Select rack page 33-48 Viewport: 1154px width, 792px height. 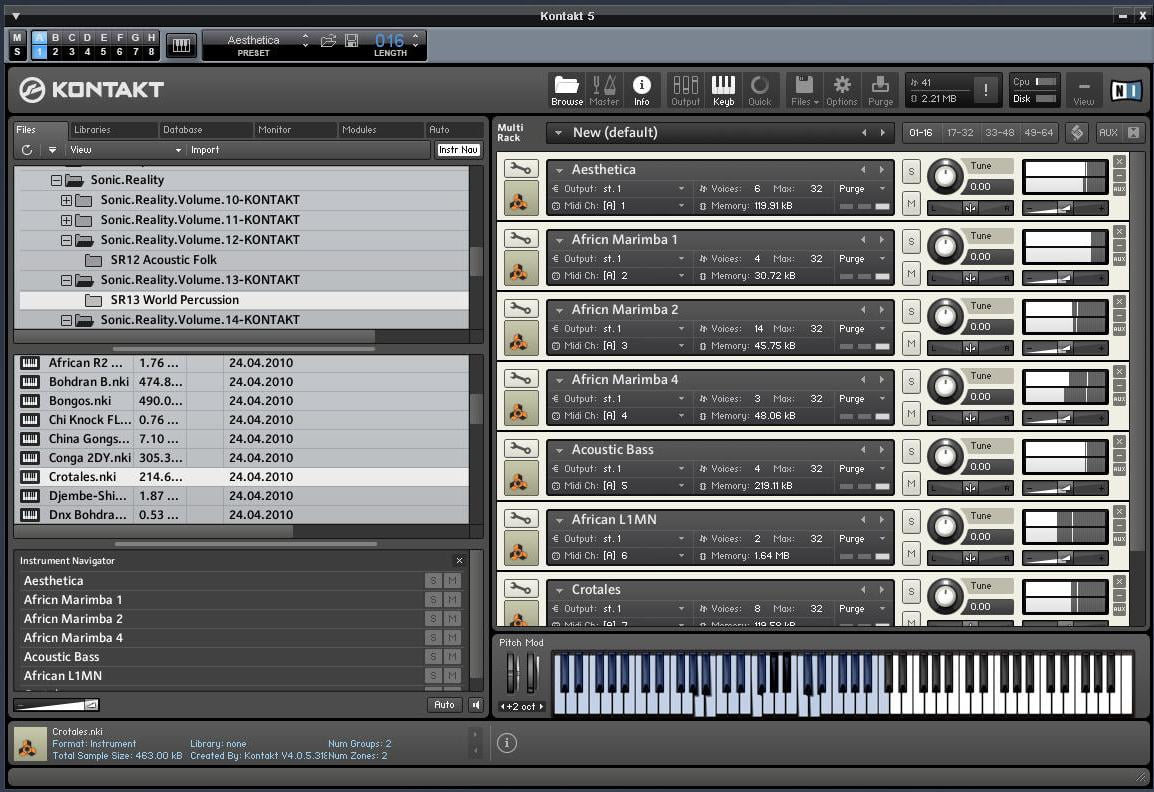(x=999, y=132)
